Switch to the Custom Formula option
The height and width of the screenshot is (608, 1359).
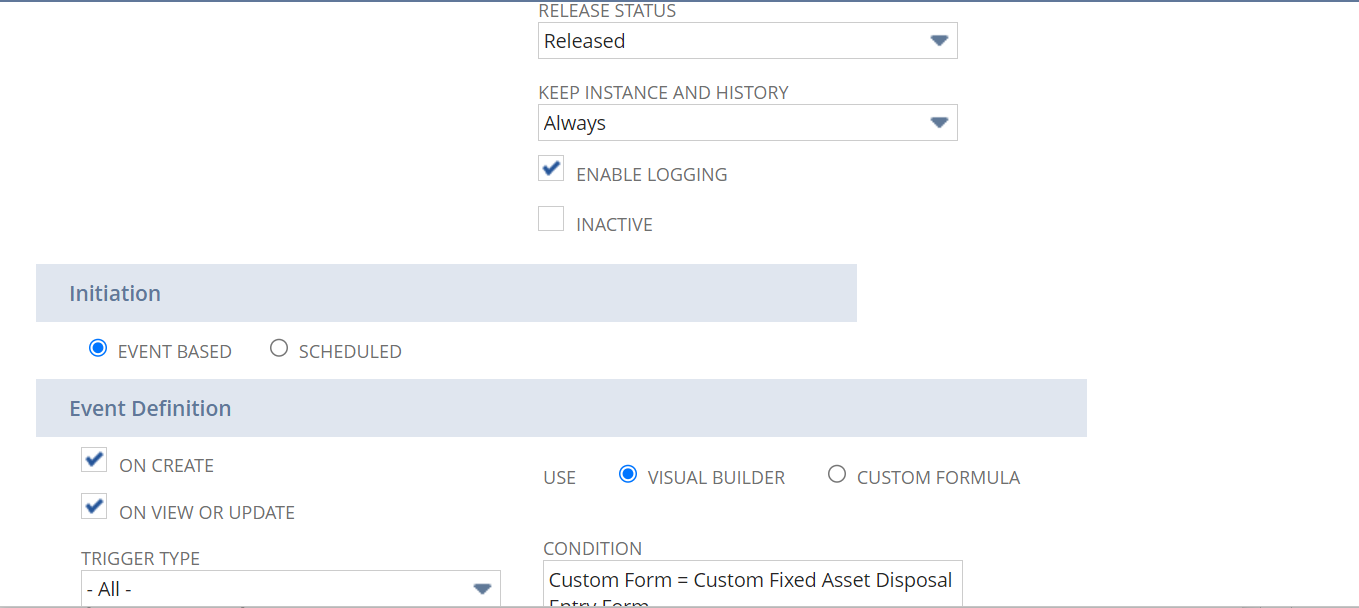(x=837, y=475)
